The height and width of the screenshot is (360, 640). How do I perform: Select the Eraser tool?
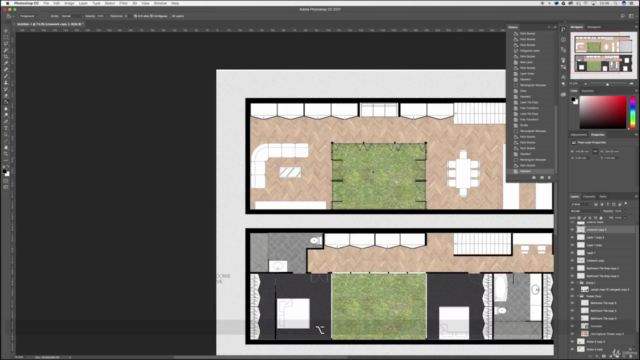[x=6, y=96]
